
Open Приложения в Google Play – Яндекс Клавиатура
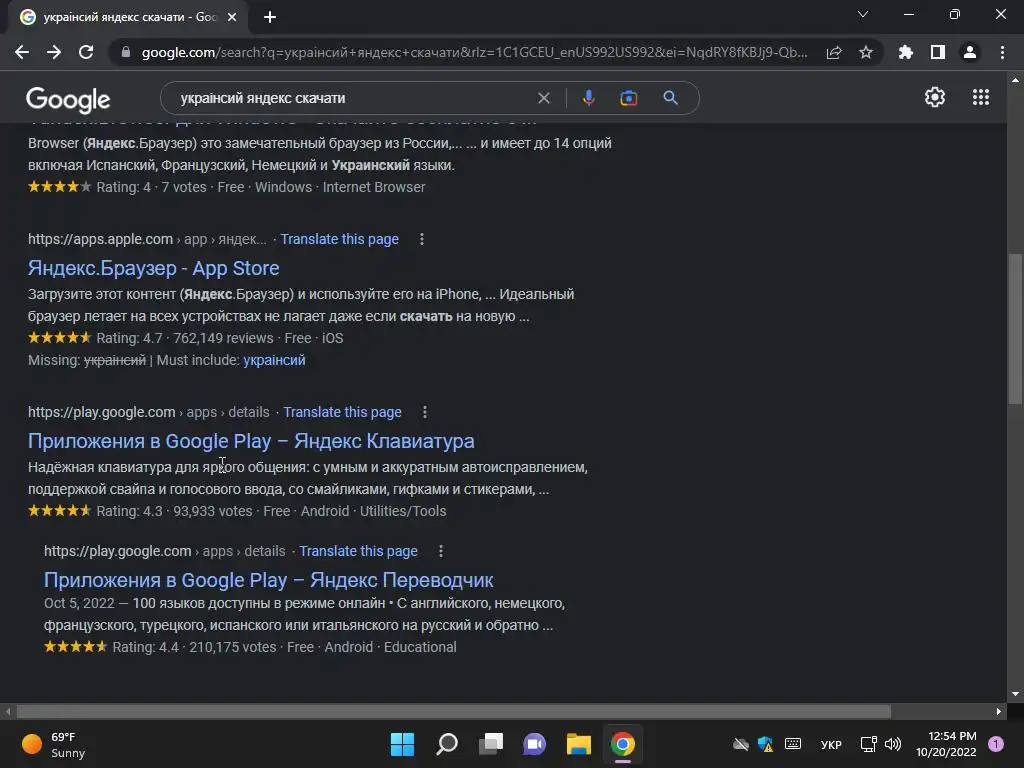pyautogui.click(x=251, y=441)
